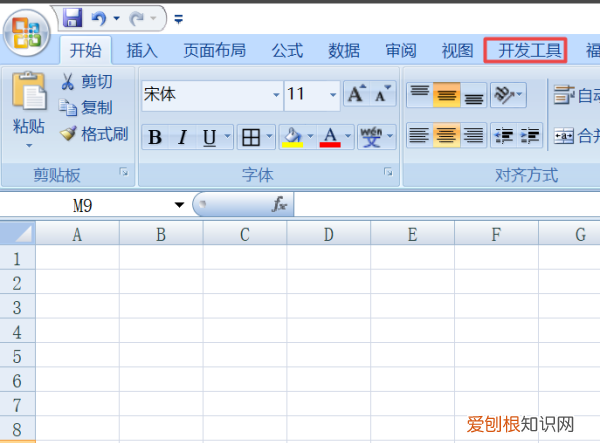Toggle bottom vertical alignment
600x443 pixels.
coord(474,94)
